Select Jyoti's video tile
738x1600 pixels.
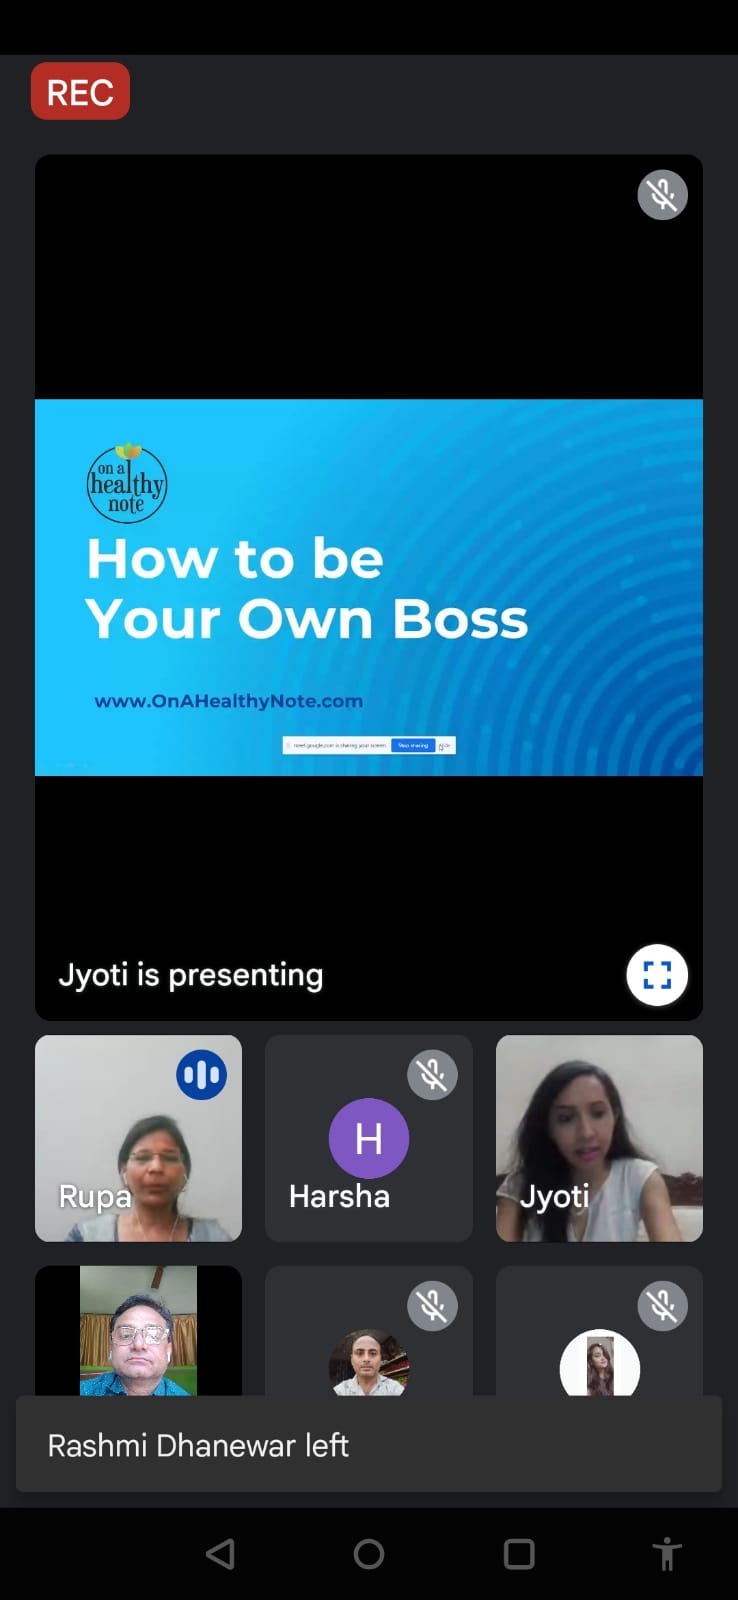(599, 1140)
